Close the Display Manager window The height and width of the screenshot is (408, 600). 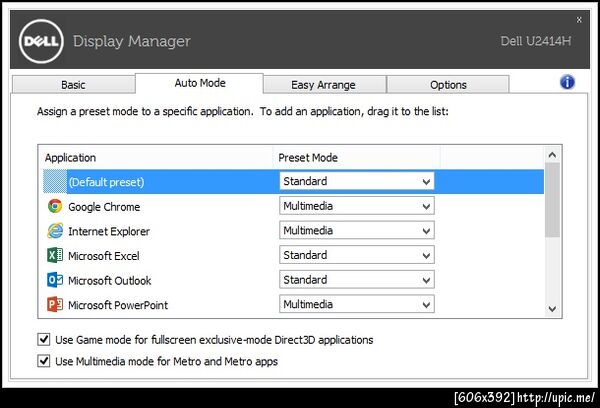(579, 20)
